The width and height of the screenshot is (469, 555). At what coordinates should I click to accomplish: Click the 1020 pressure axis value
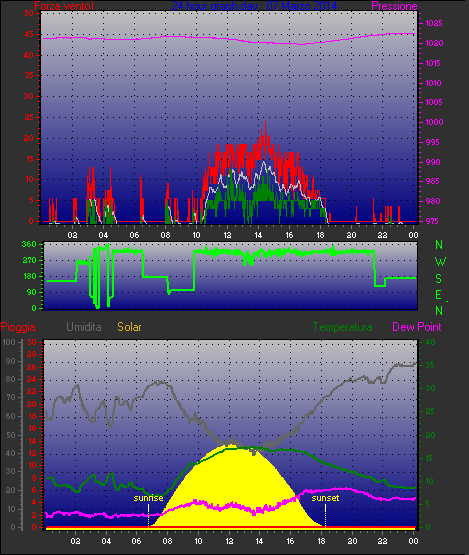click(434, 43)
